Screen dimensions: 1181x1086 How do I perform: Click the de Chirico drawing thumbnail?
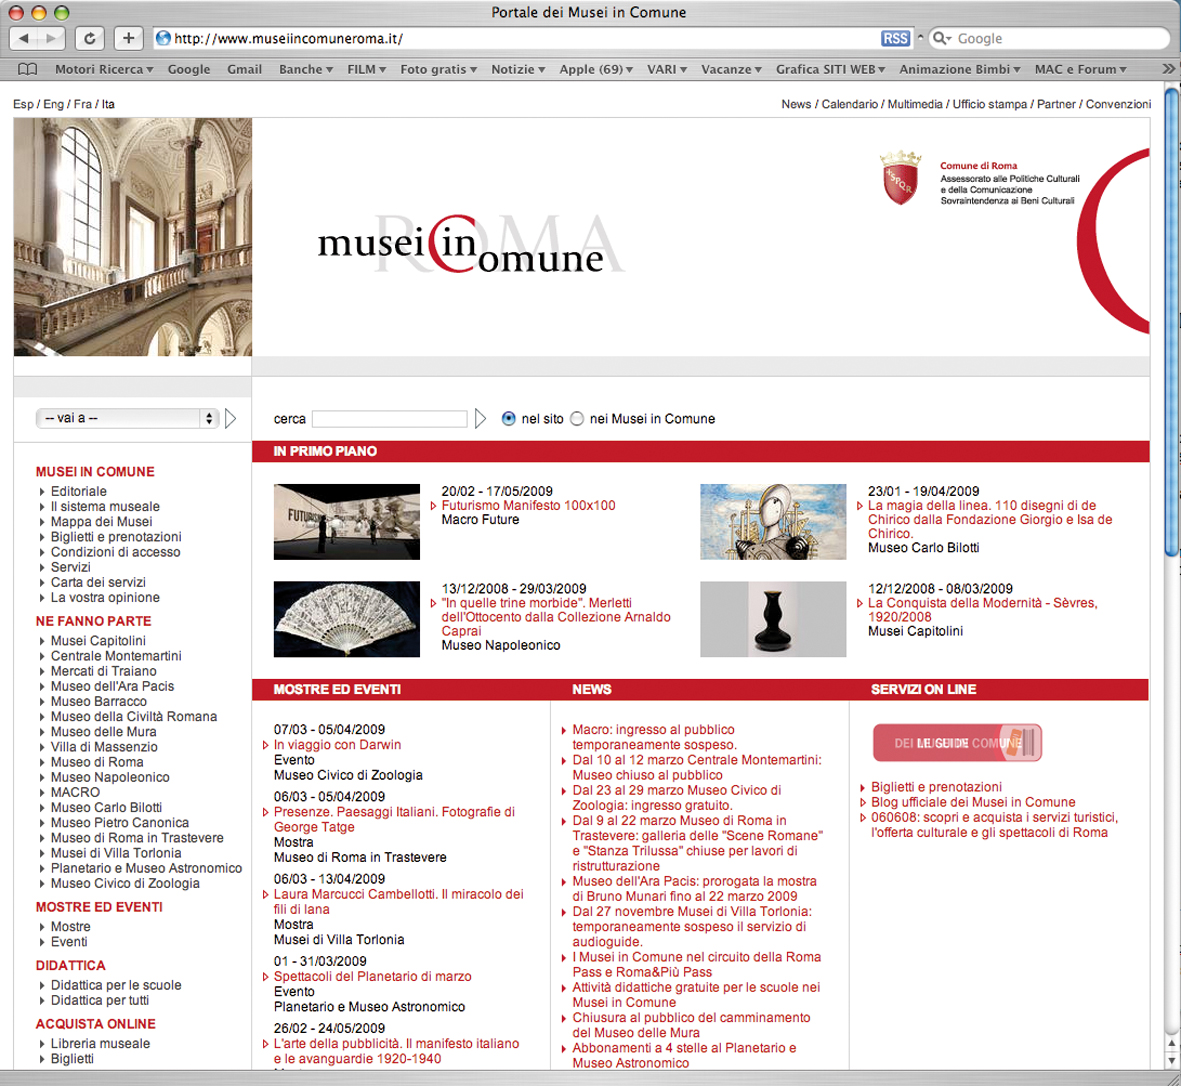[x=773, y=521]
